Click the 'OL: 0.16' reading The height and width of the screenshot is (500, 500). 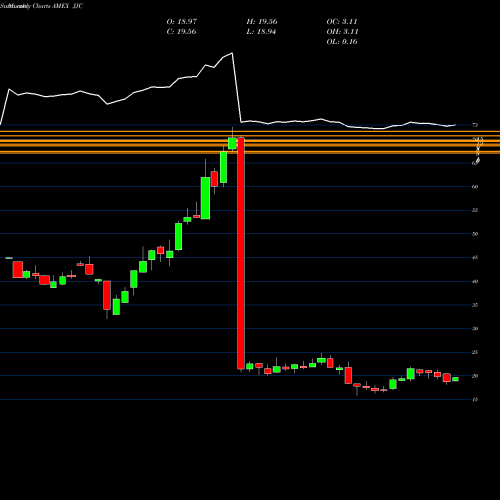tap(342, 42)
